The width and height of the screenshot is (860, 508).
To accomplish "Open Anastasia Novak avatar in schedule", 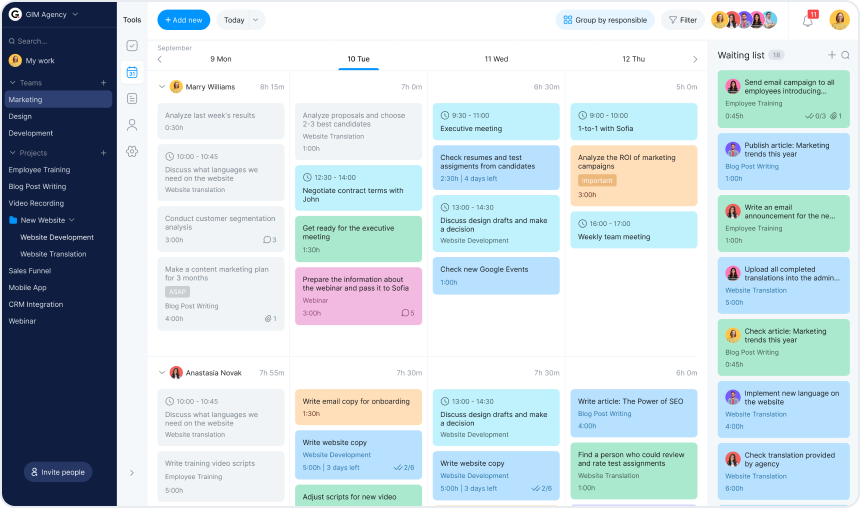I will (x=176, y=372).
